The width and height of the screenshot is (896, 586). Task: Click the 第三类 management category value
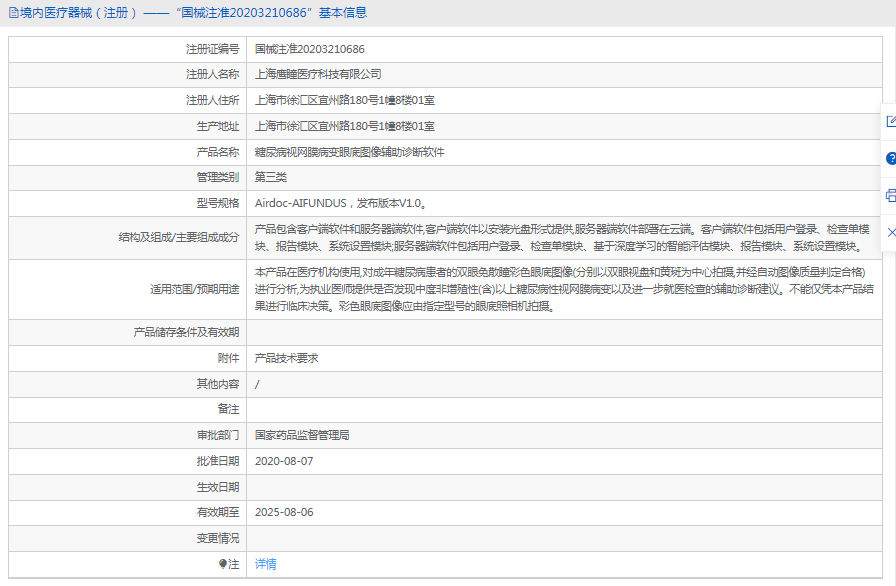[x=270, y=177]
